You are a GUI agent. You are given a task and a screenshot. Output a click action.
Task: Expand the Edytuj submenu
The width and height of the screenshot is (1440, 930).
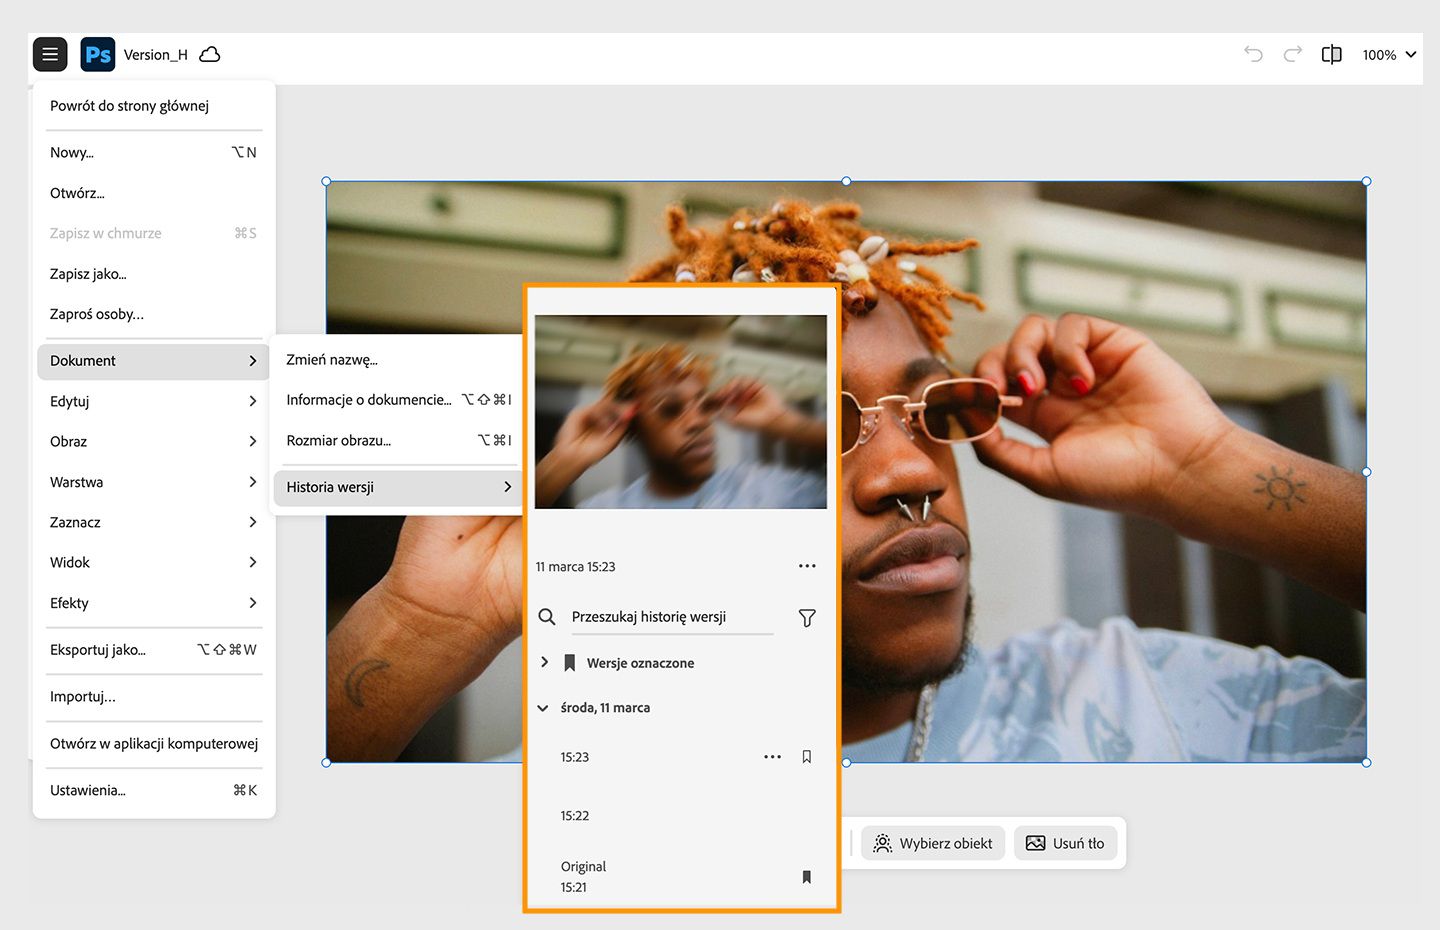(154, 401)
